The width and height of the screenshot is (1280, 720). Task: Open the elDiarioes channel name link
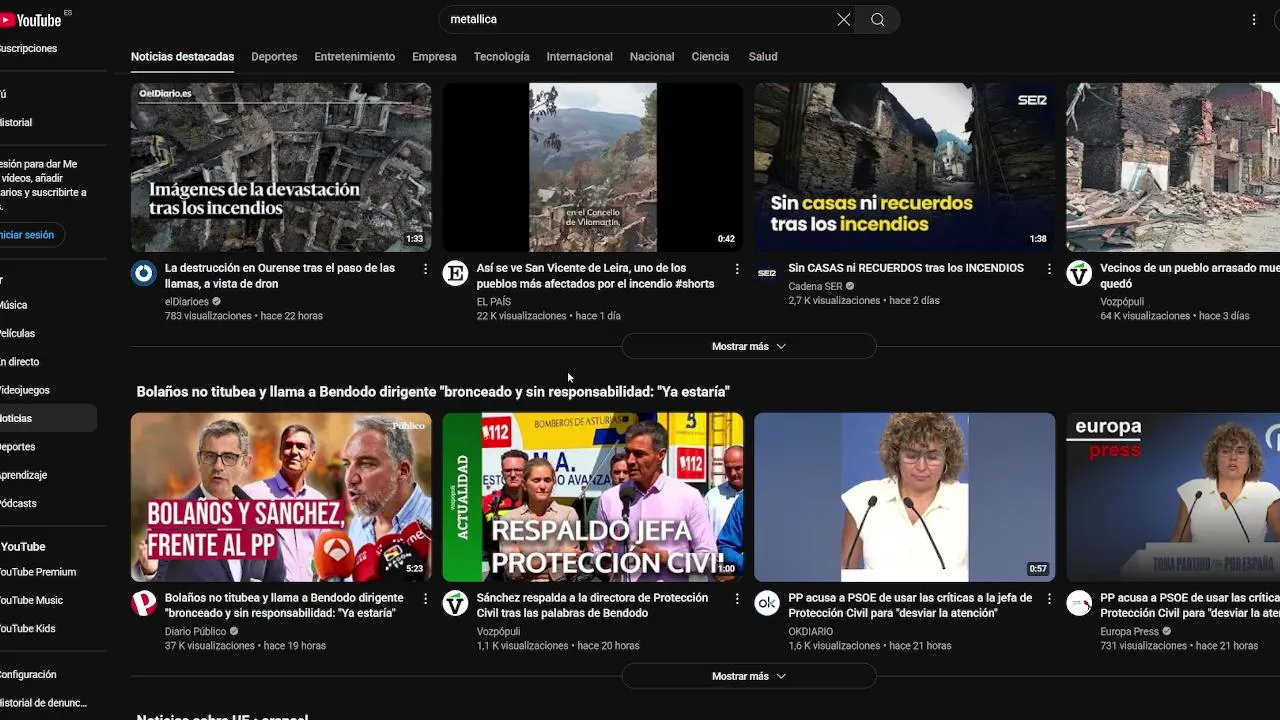click(187, 301)
